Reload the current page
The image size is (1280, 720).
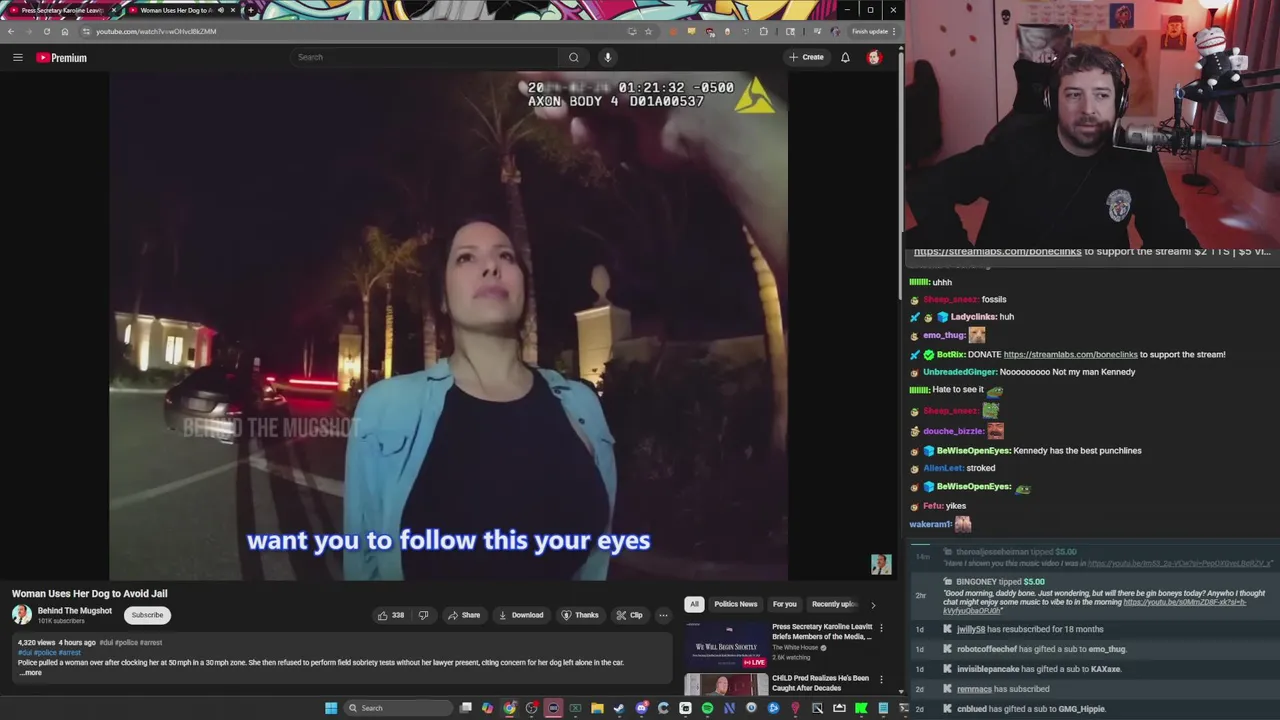[x=46, y=31]
